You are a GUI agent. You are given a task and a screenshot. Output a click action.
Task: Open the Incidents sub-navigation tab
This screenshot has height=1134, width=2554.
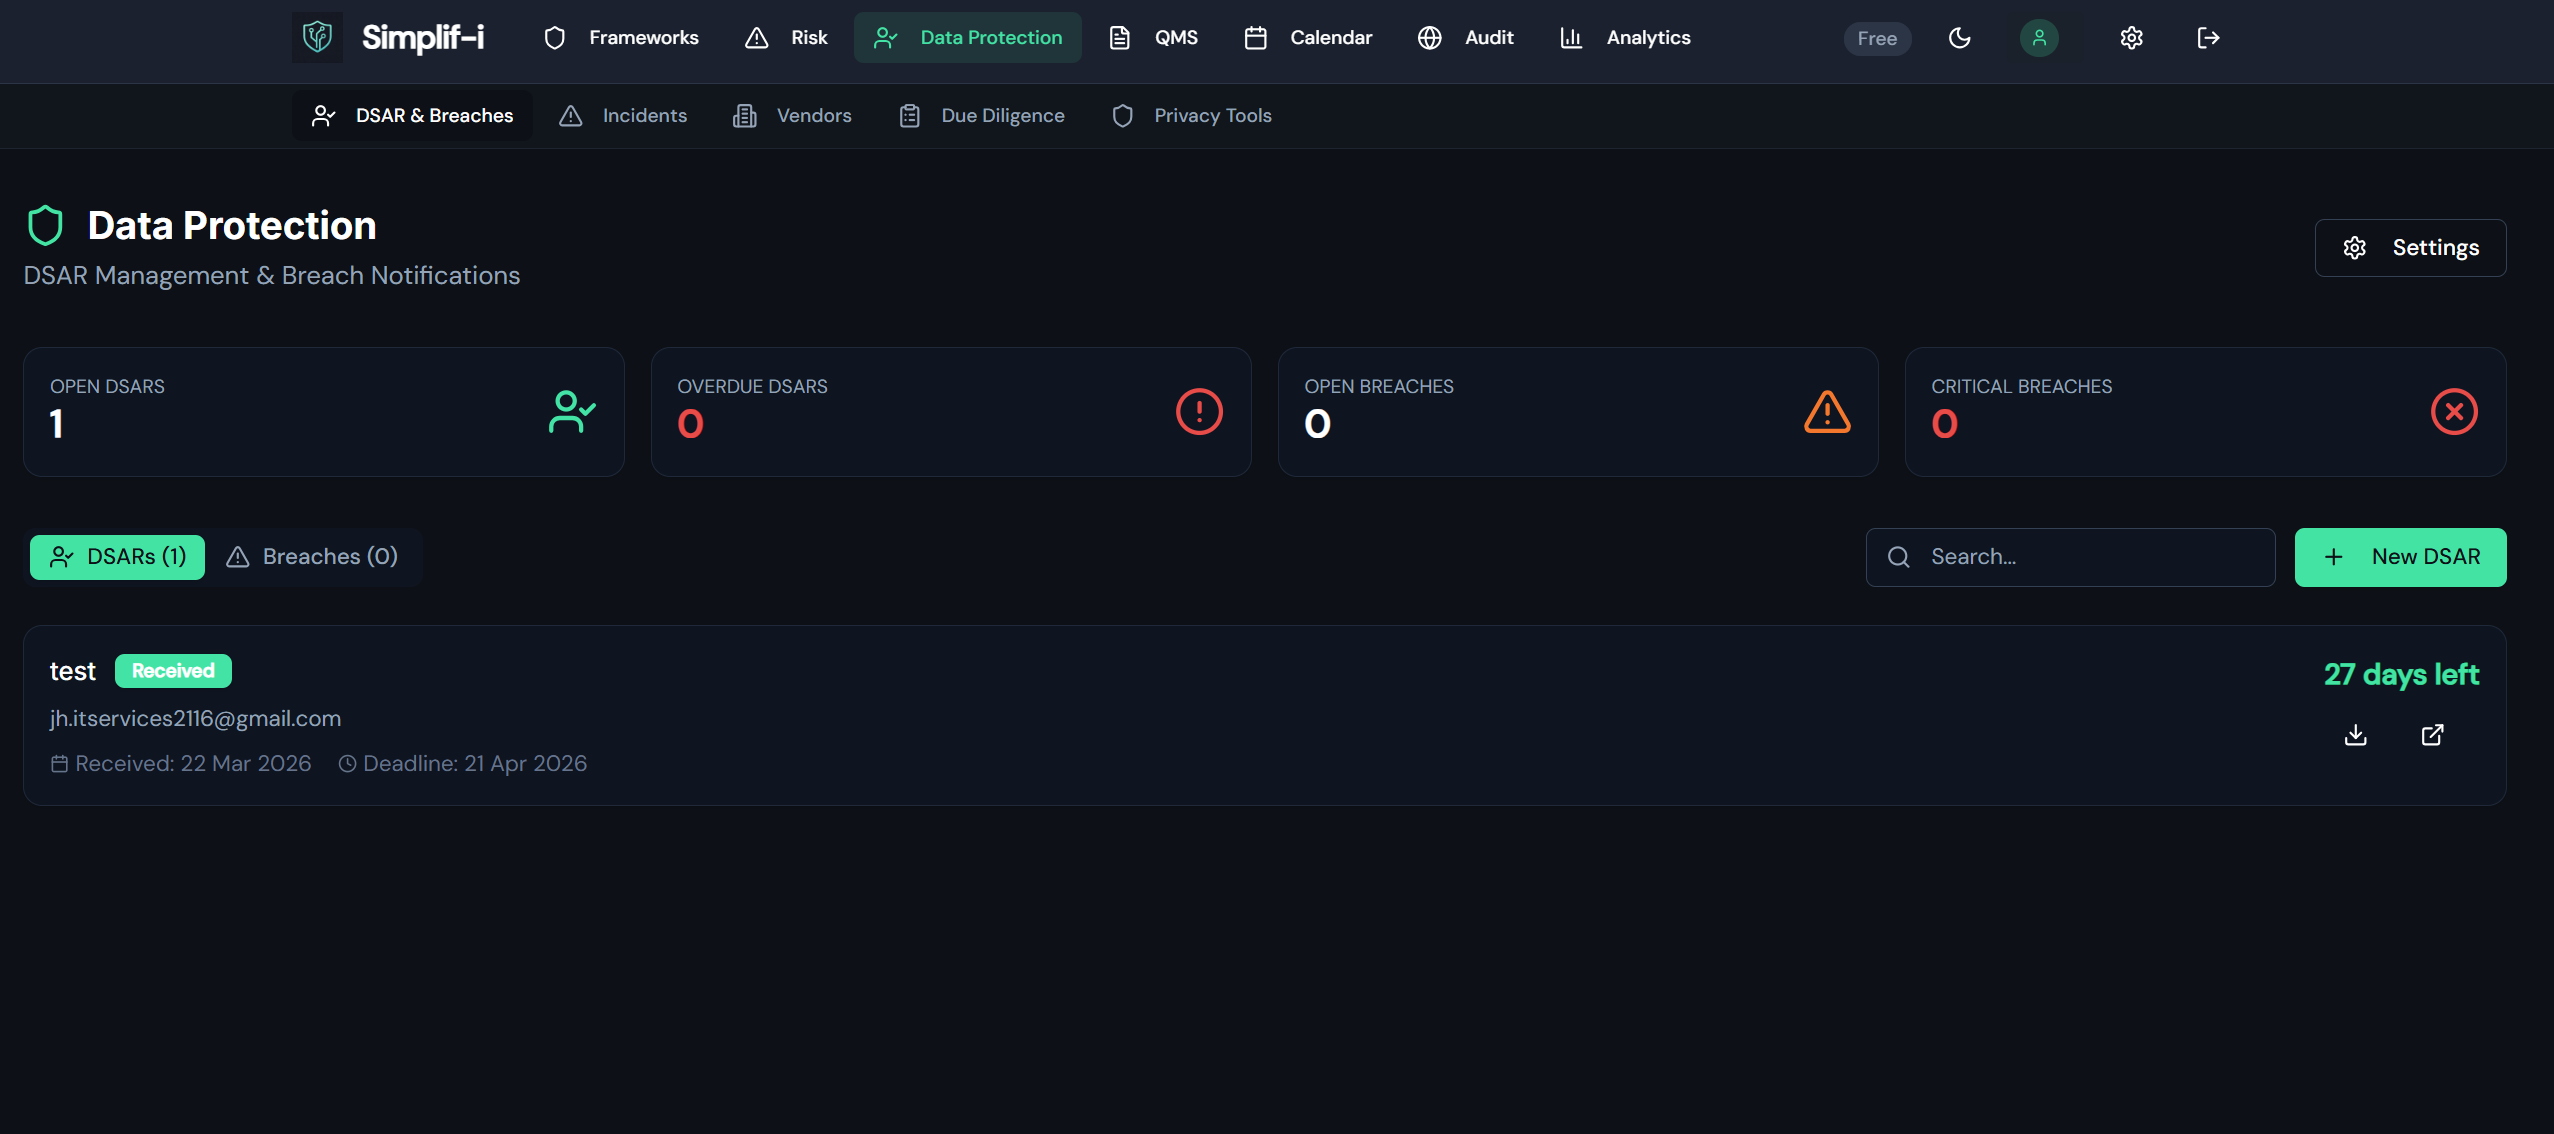[623, 116]
